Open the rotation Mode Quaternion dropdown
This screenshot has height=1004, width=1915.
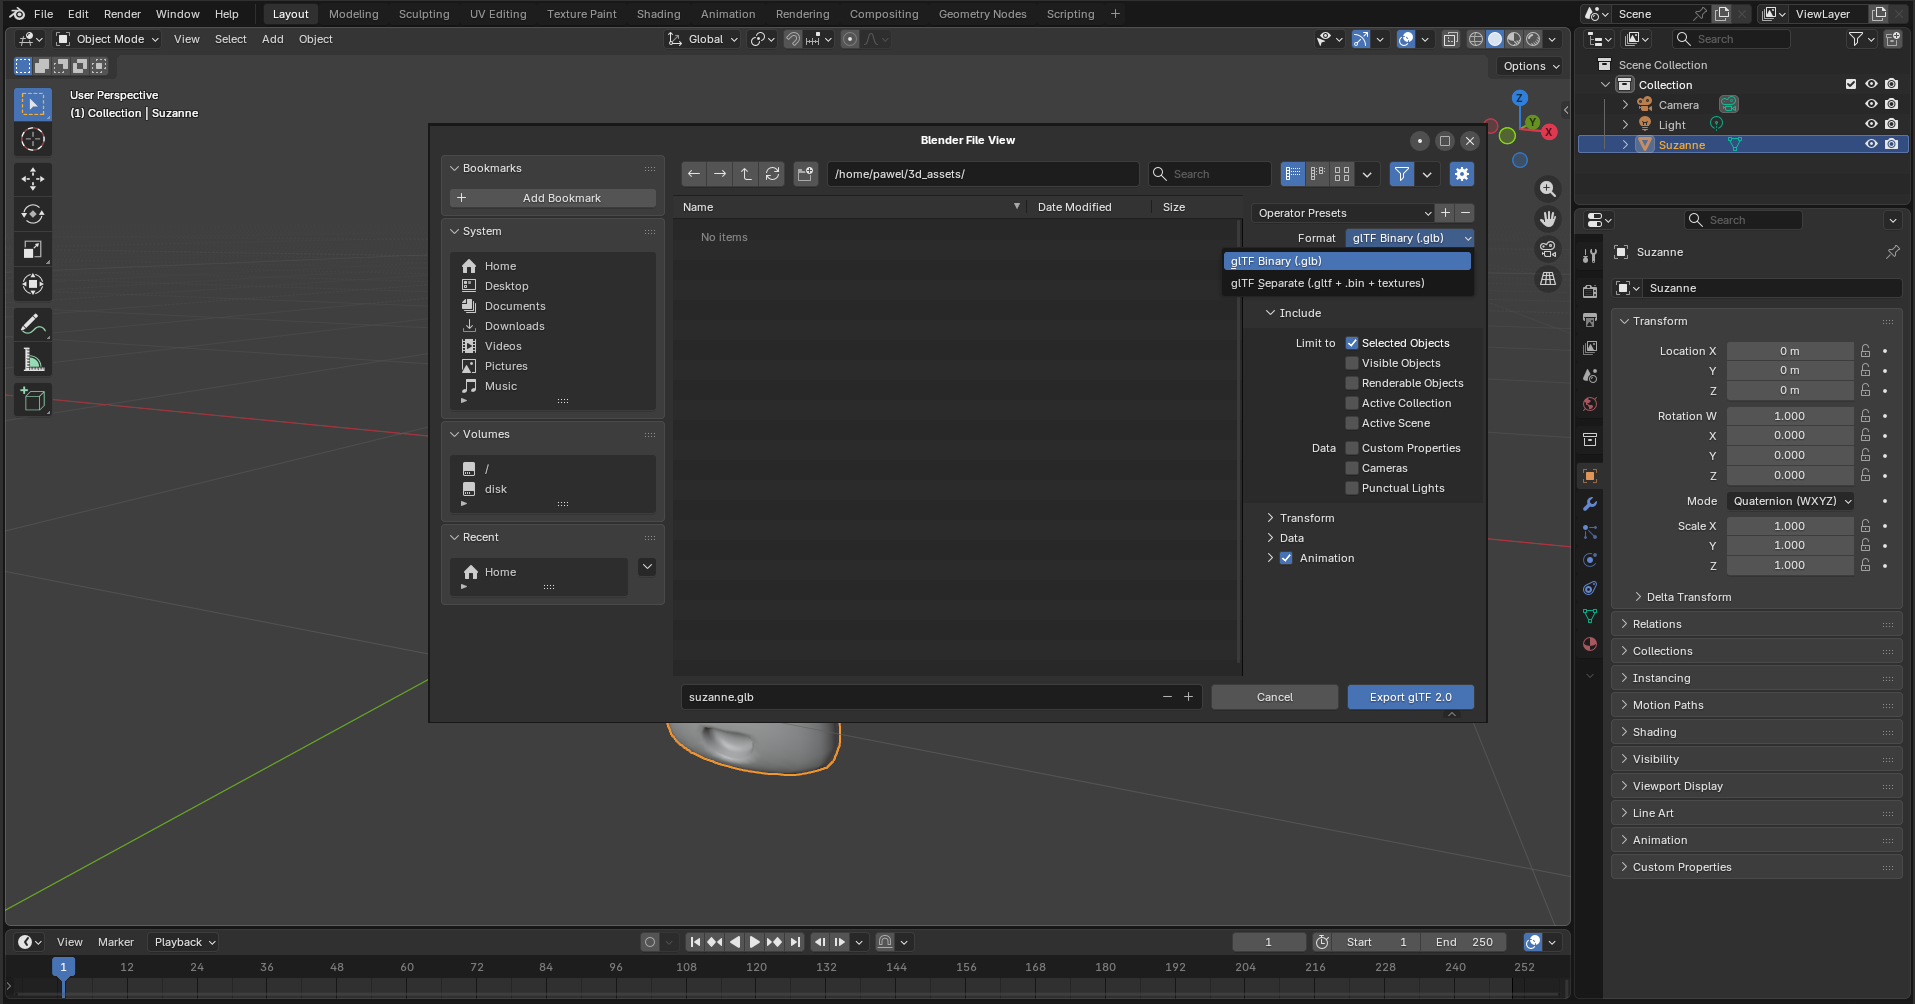1792,501
